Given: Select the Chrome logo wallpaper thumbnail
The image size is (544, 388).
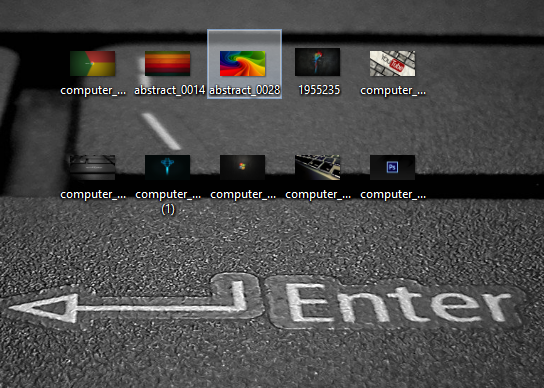Looking at the screenshot, I should (93, 64).
